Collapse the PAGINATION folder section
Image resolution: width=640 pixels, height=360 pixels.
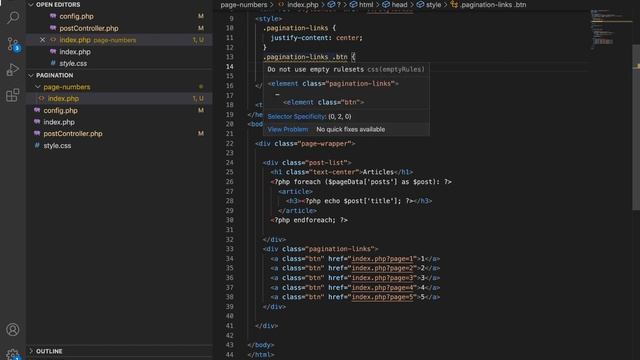click(31, 76)
